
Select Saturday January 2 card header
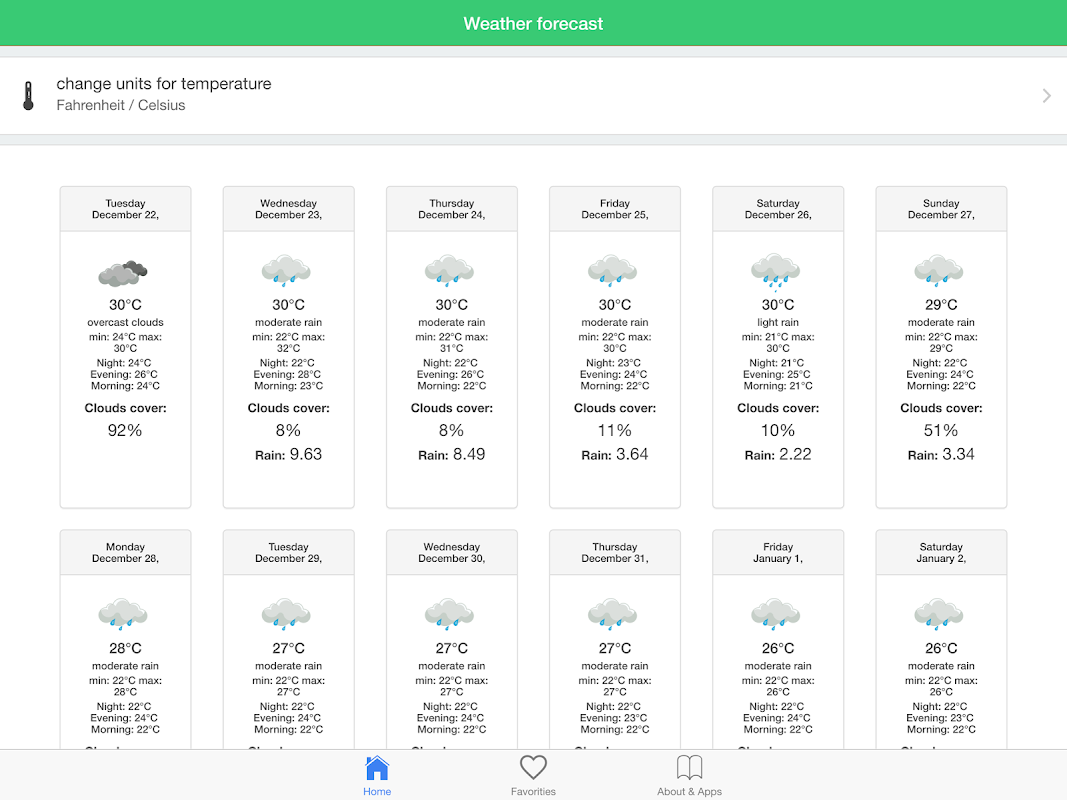(x=941, y=552)
